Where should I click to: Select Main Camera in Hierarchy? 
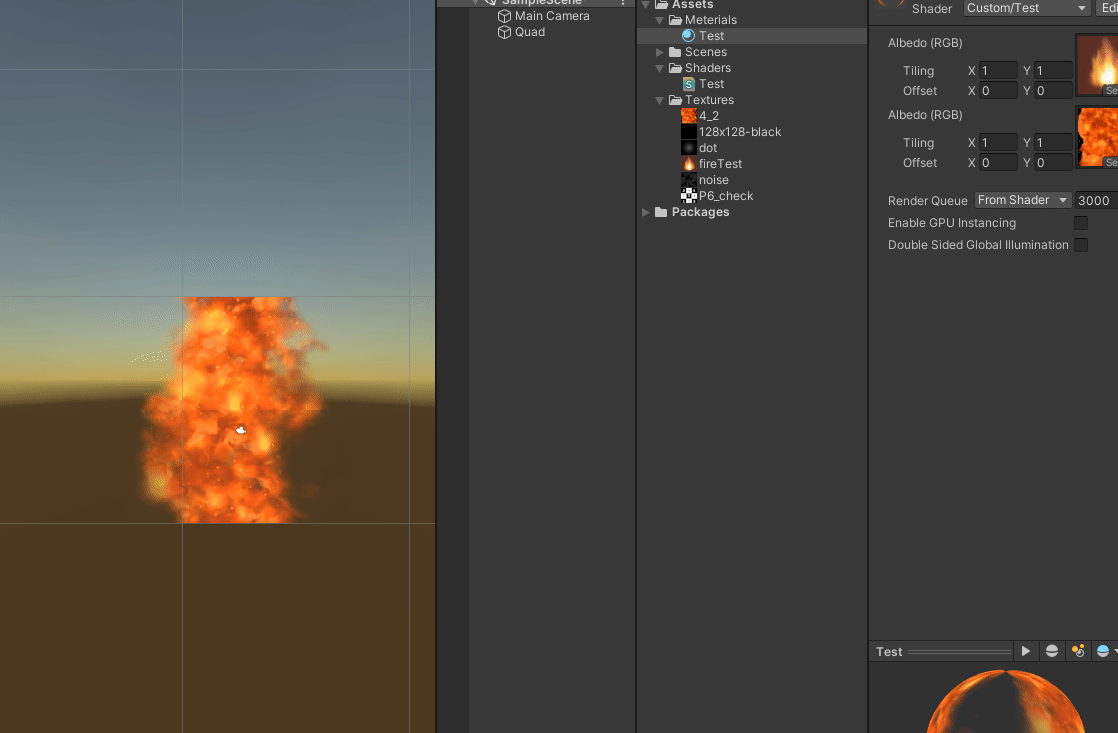pos(552,16)
